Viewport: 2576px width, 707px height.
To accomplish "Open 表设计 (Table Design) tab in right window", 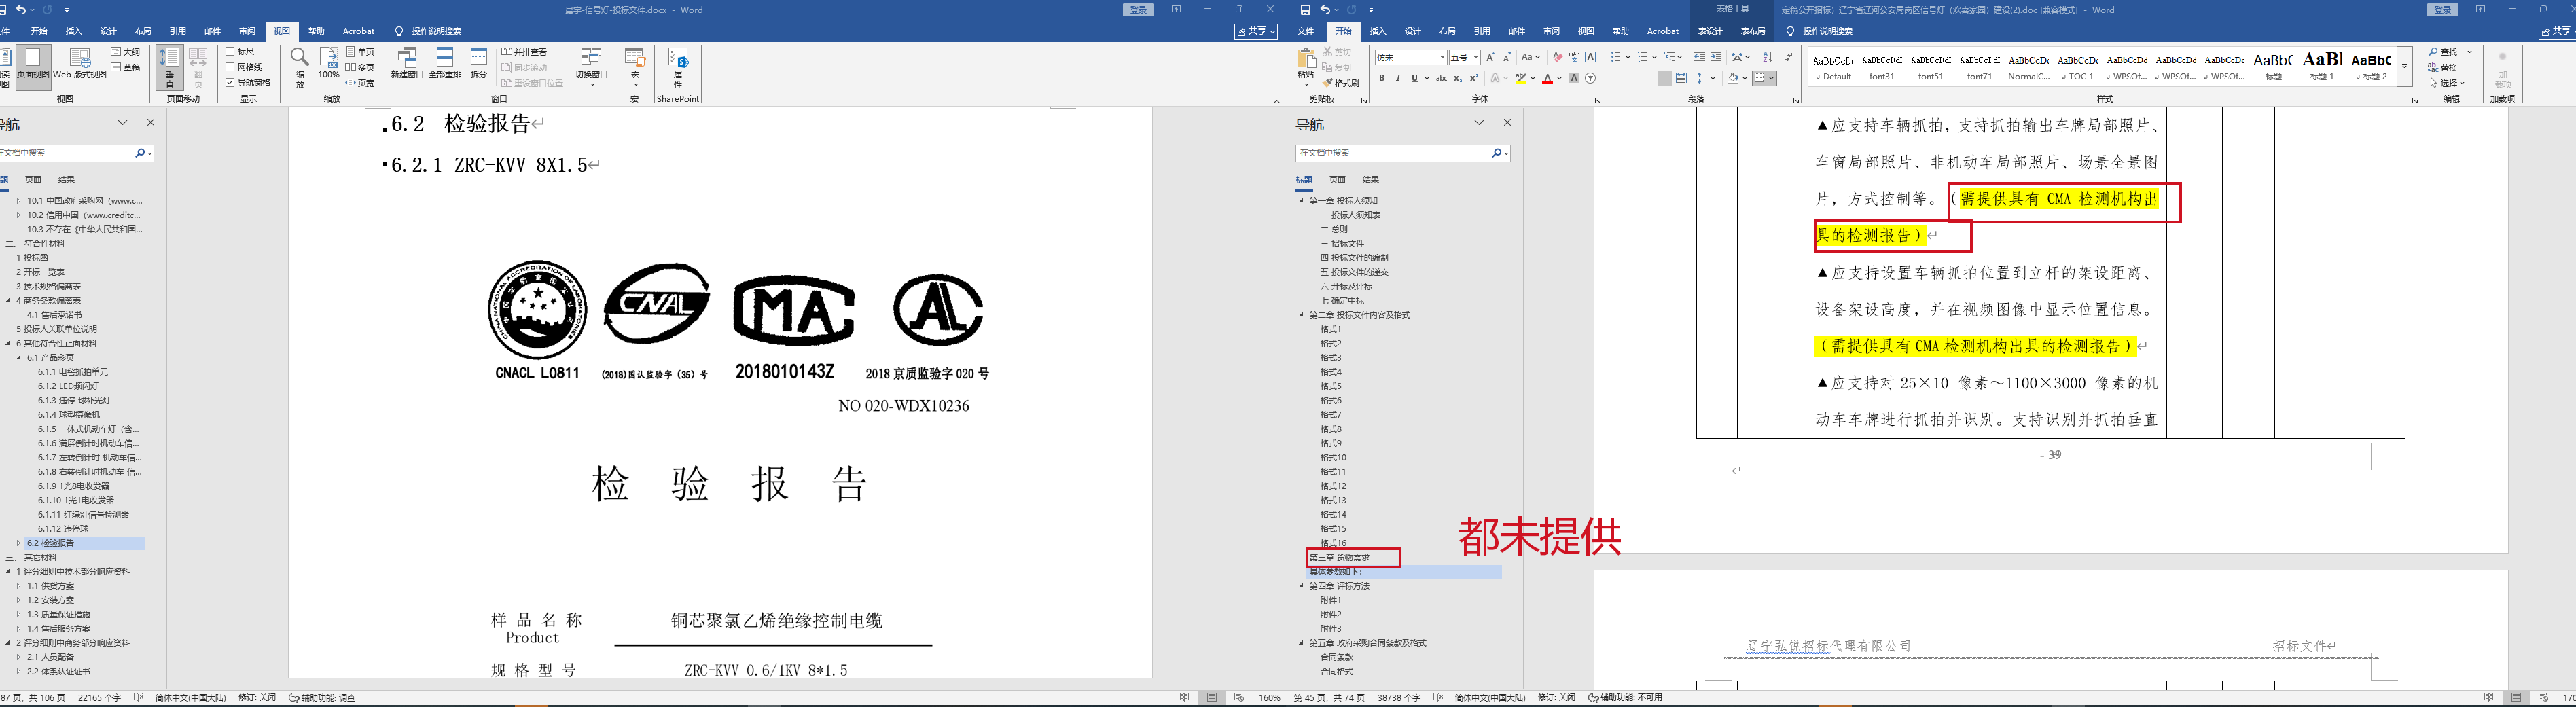I will click(1710, 31).
